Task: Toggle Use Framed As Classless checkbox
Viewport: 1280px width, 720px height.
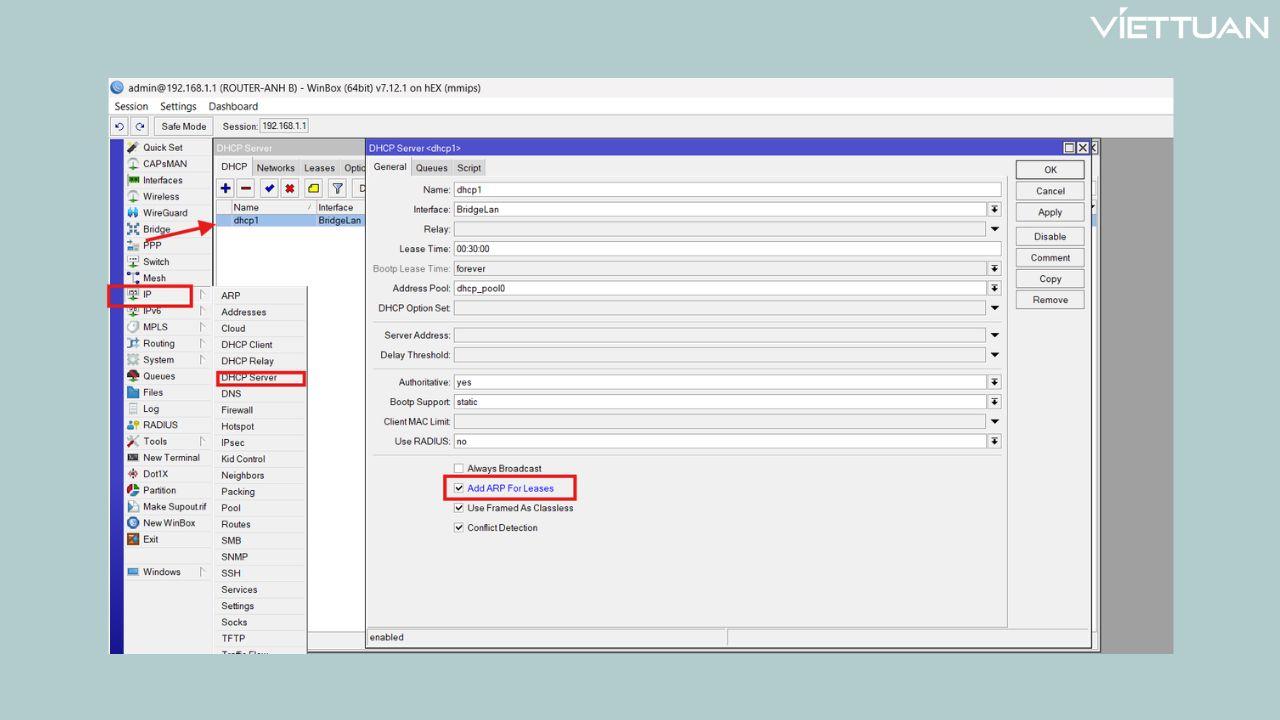Action: [x=459, y=508]
